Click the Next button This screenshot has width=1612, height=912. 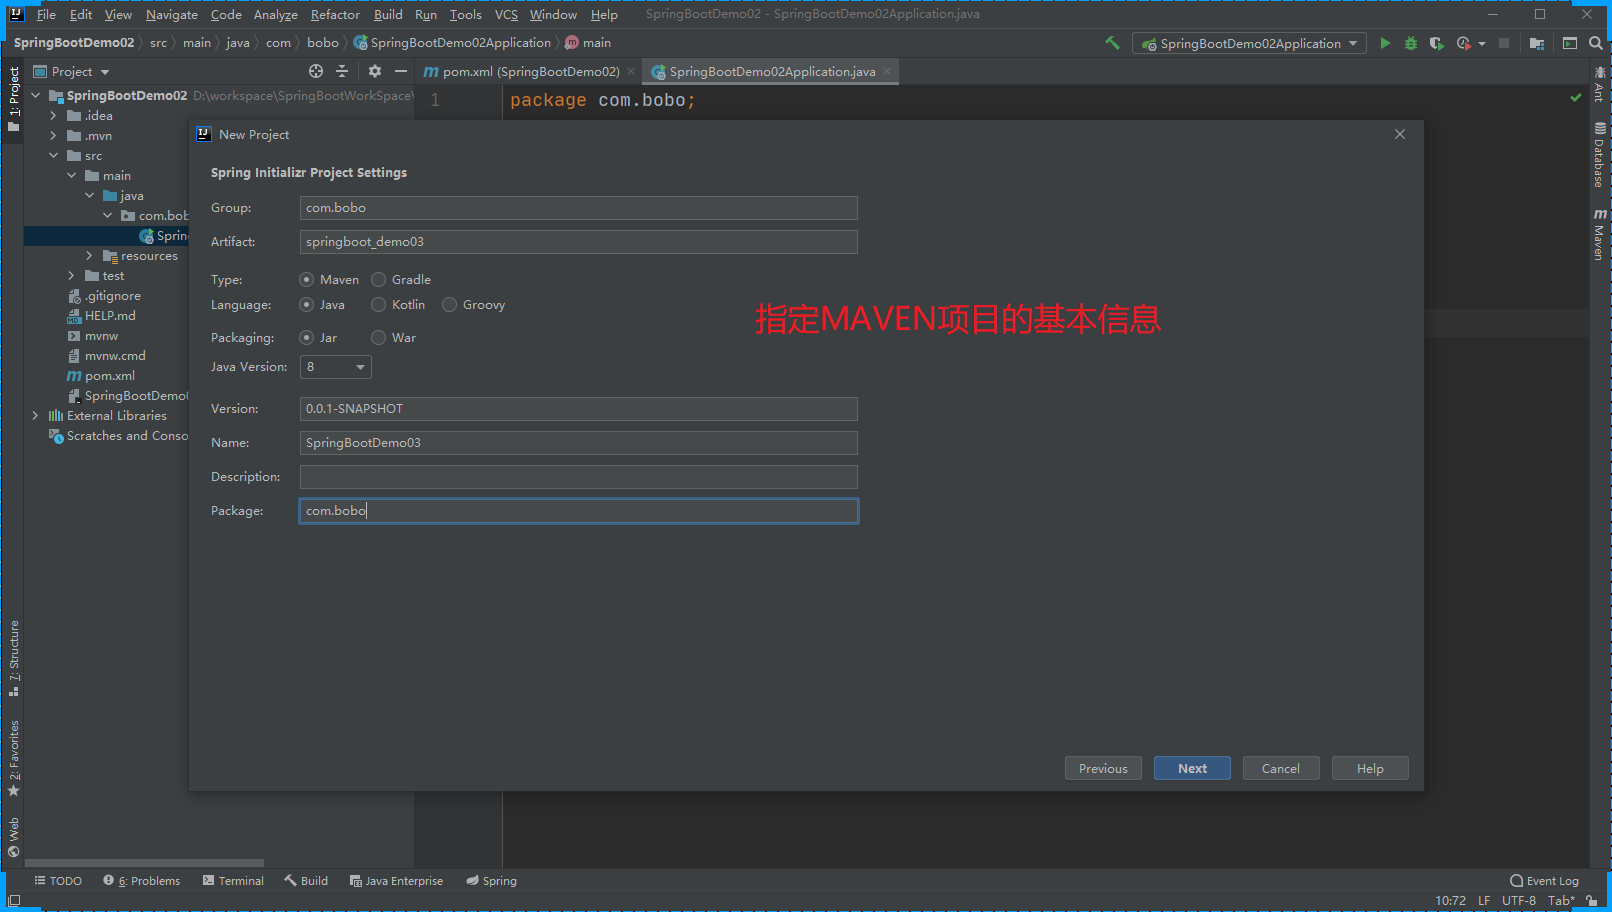coord(1192,768)
